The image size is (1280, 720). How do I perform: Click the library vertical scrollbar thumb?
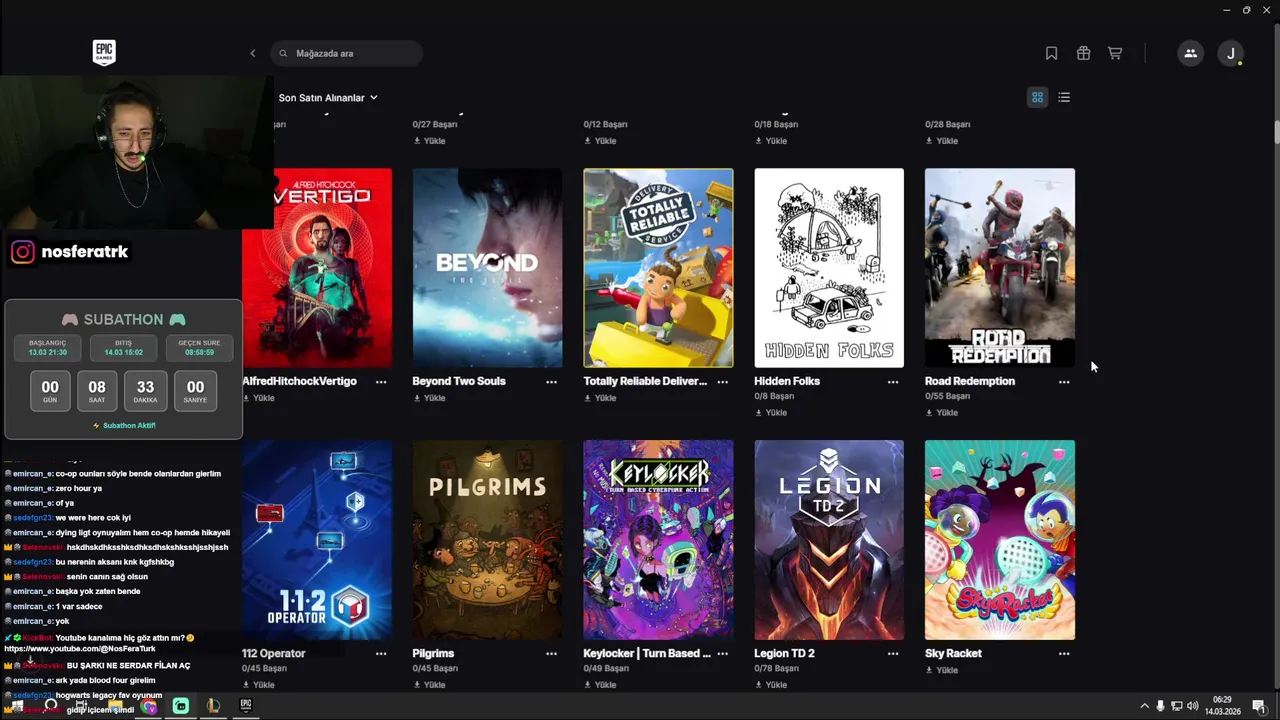click(1276, 133)
